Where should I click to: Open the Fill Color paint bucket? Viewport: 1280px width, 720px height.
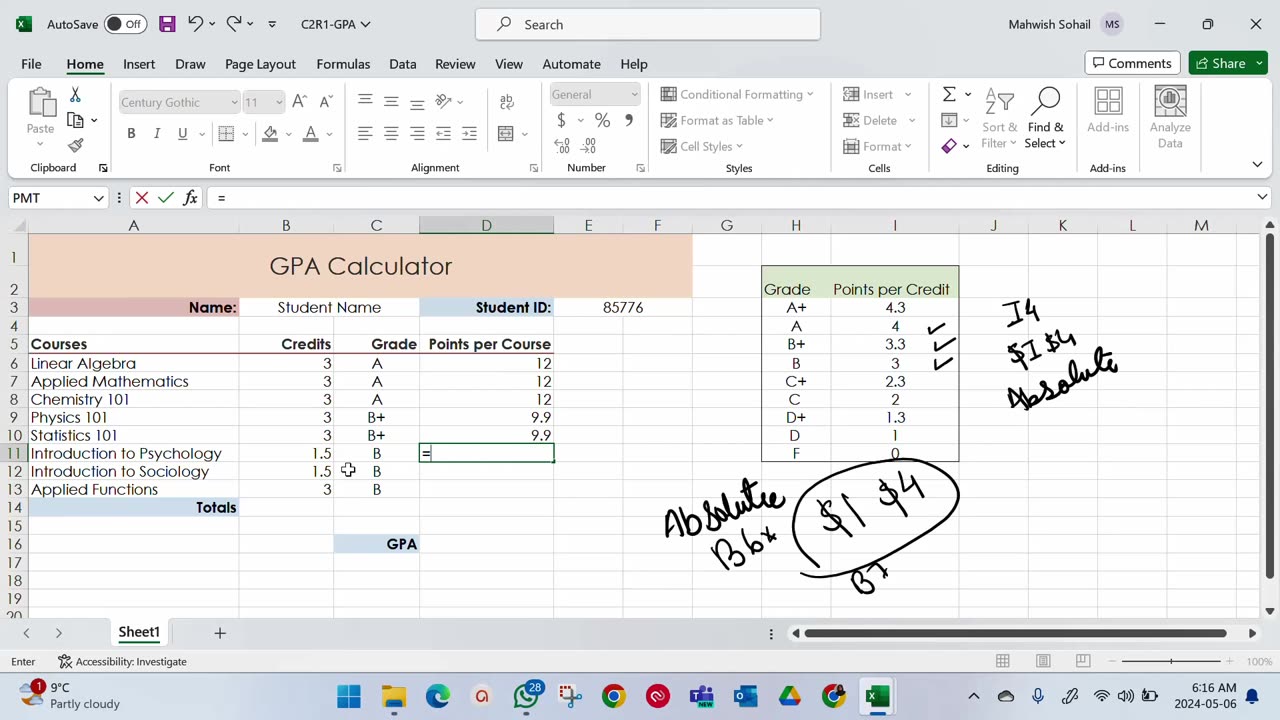(270, 134)
